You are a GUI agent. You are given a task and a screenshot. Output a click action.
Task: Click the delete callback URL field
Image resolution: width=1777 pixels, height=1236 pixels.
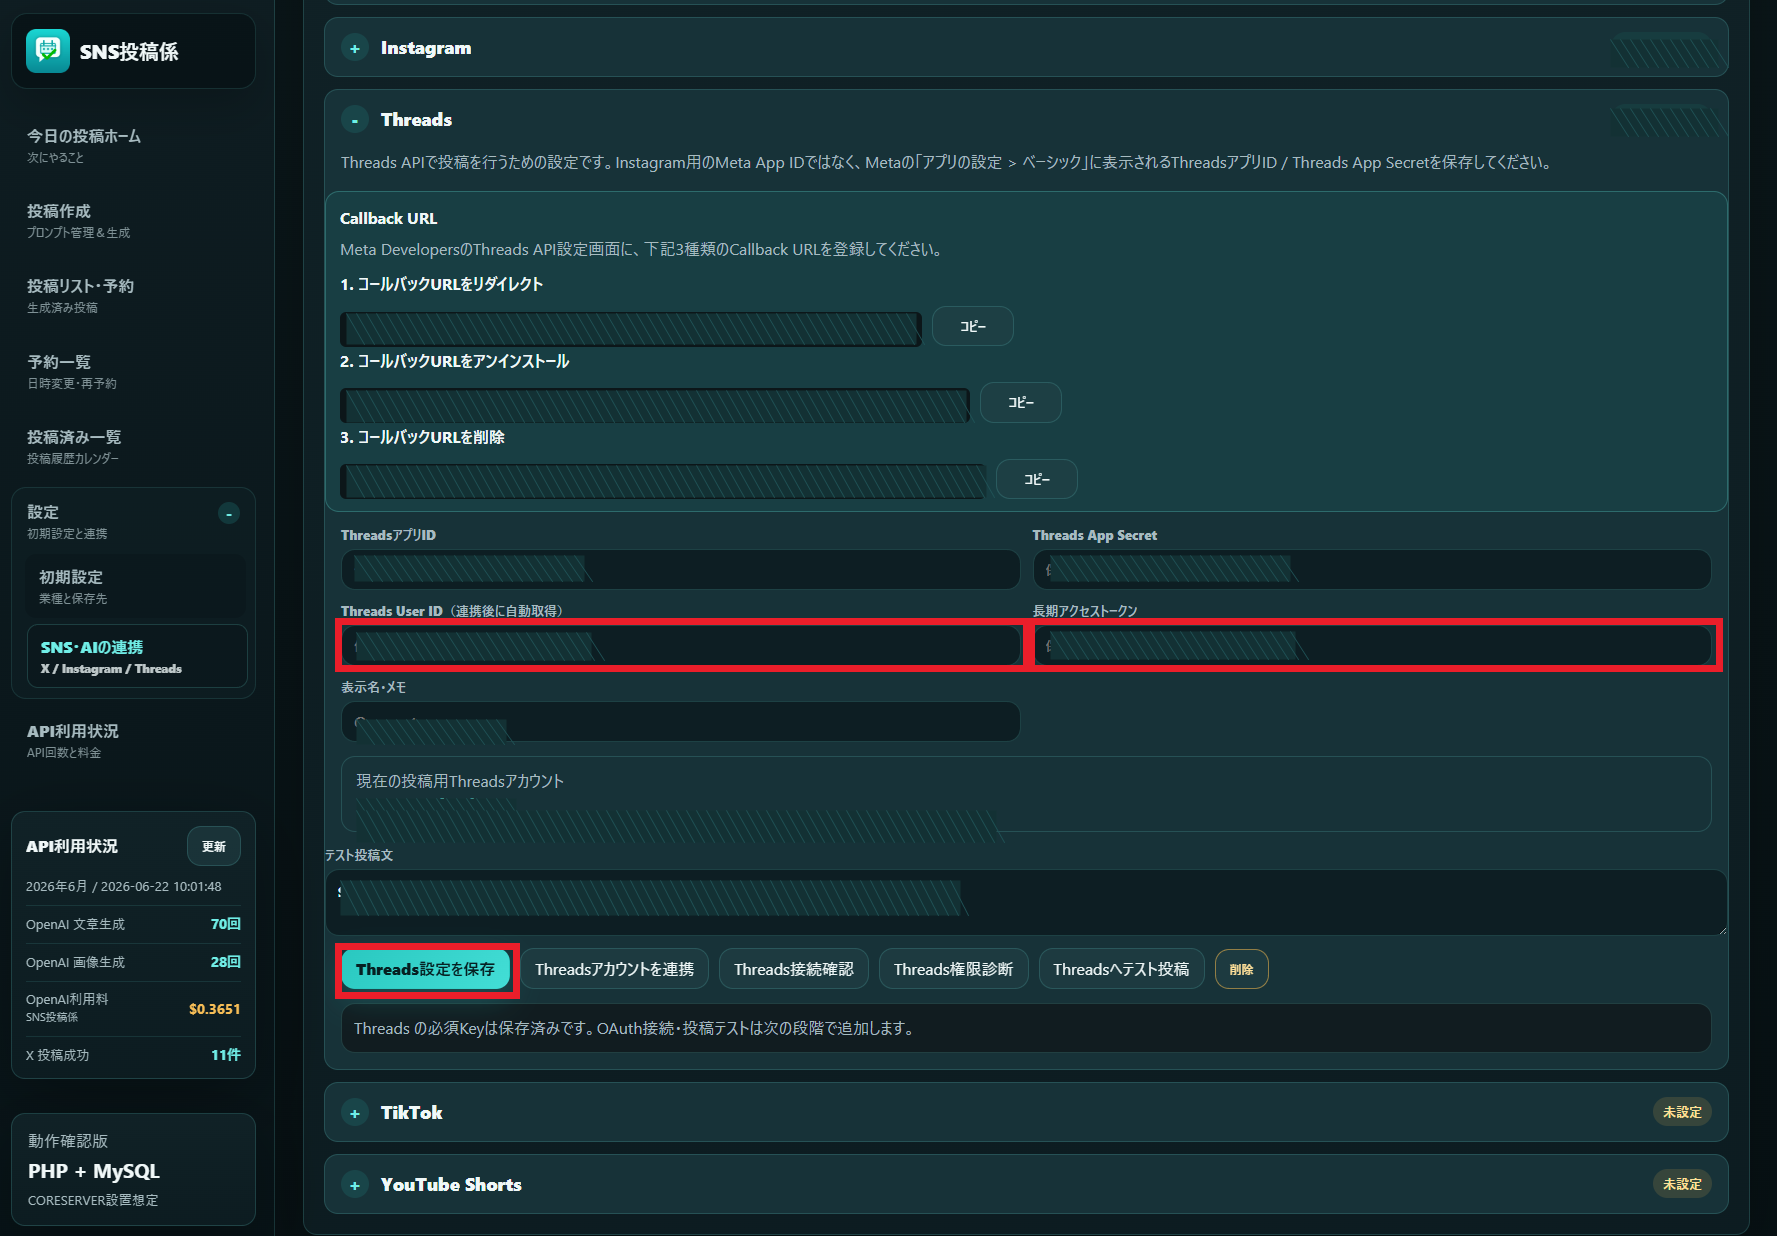(x=664, y=481)
